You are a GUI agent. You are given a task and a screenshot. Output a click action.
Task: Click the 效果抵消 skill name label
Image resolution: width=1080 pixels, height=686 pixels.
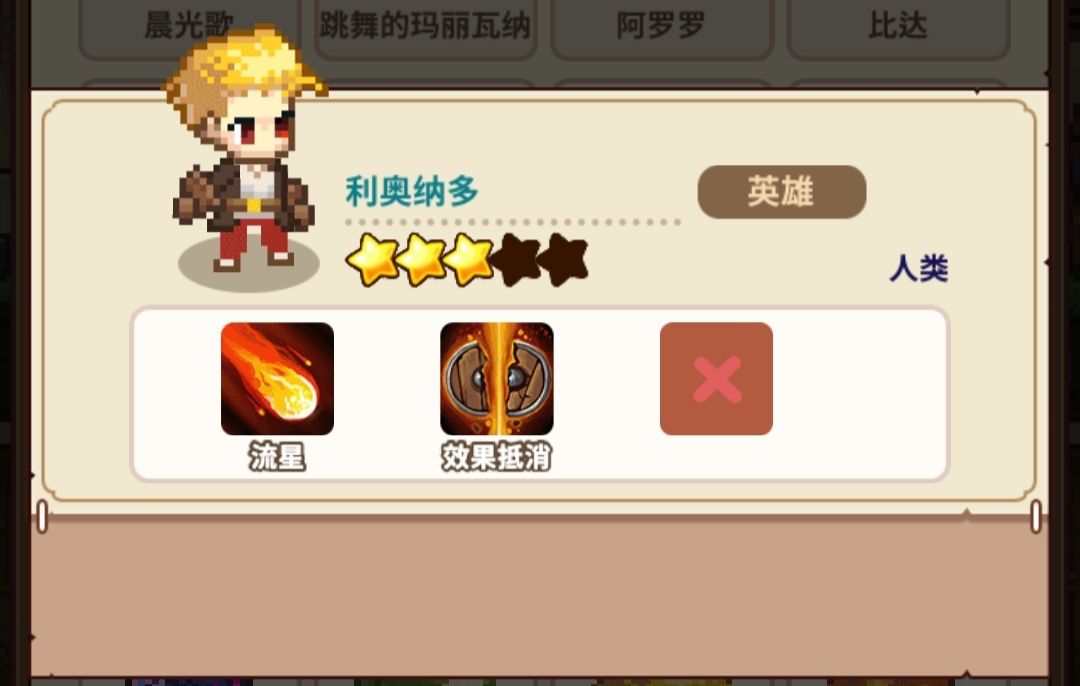497,457
